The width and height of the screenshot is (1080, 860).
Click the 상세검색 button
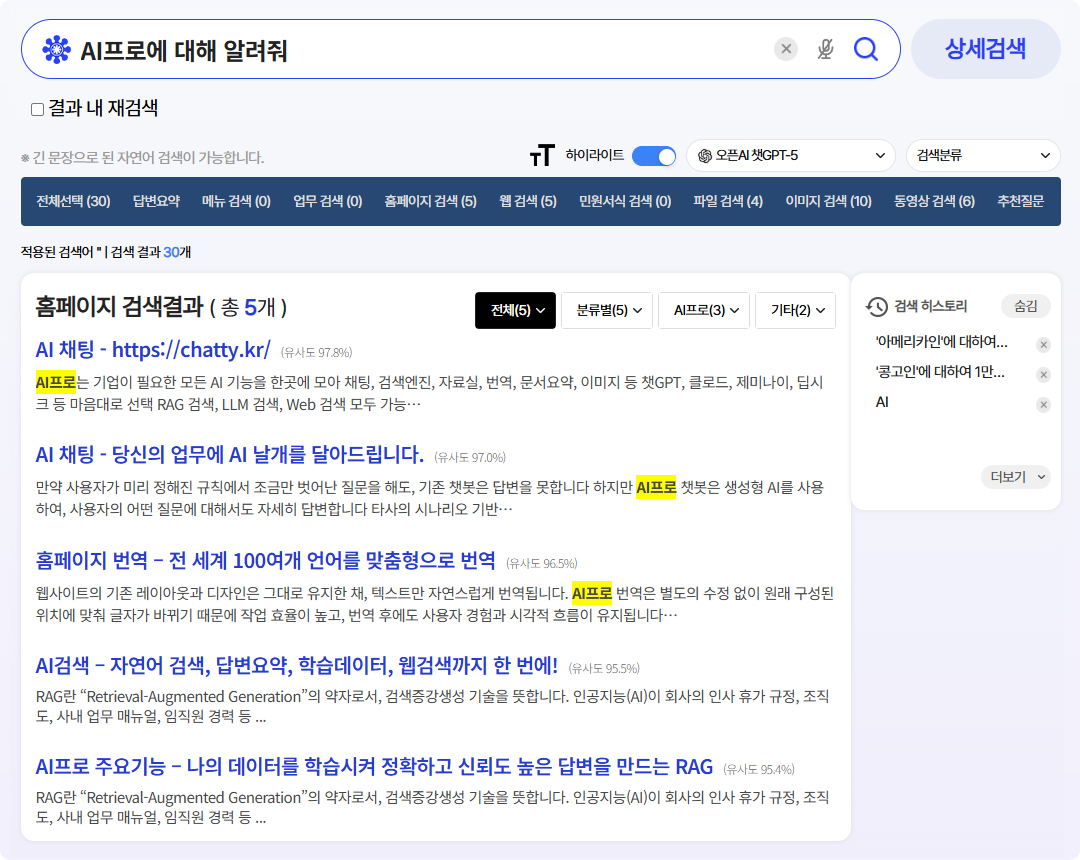(985, 49)
